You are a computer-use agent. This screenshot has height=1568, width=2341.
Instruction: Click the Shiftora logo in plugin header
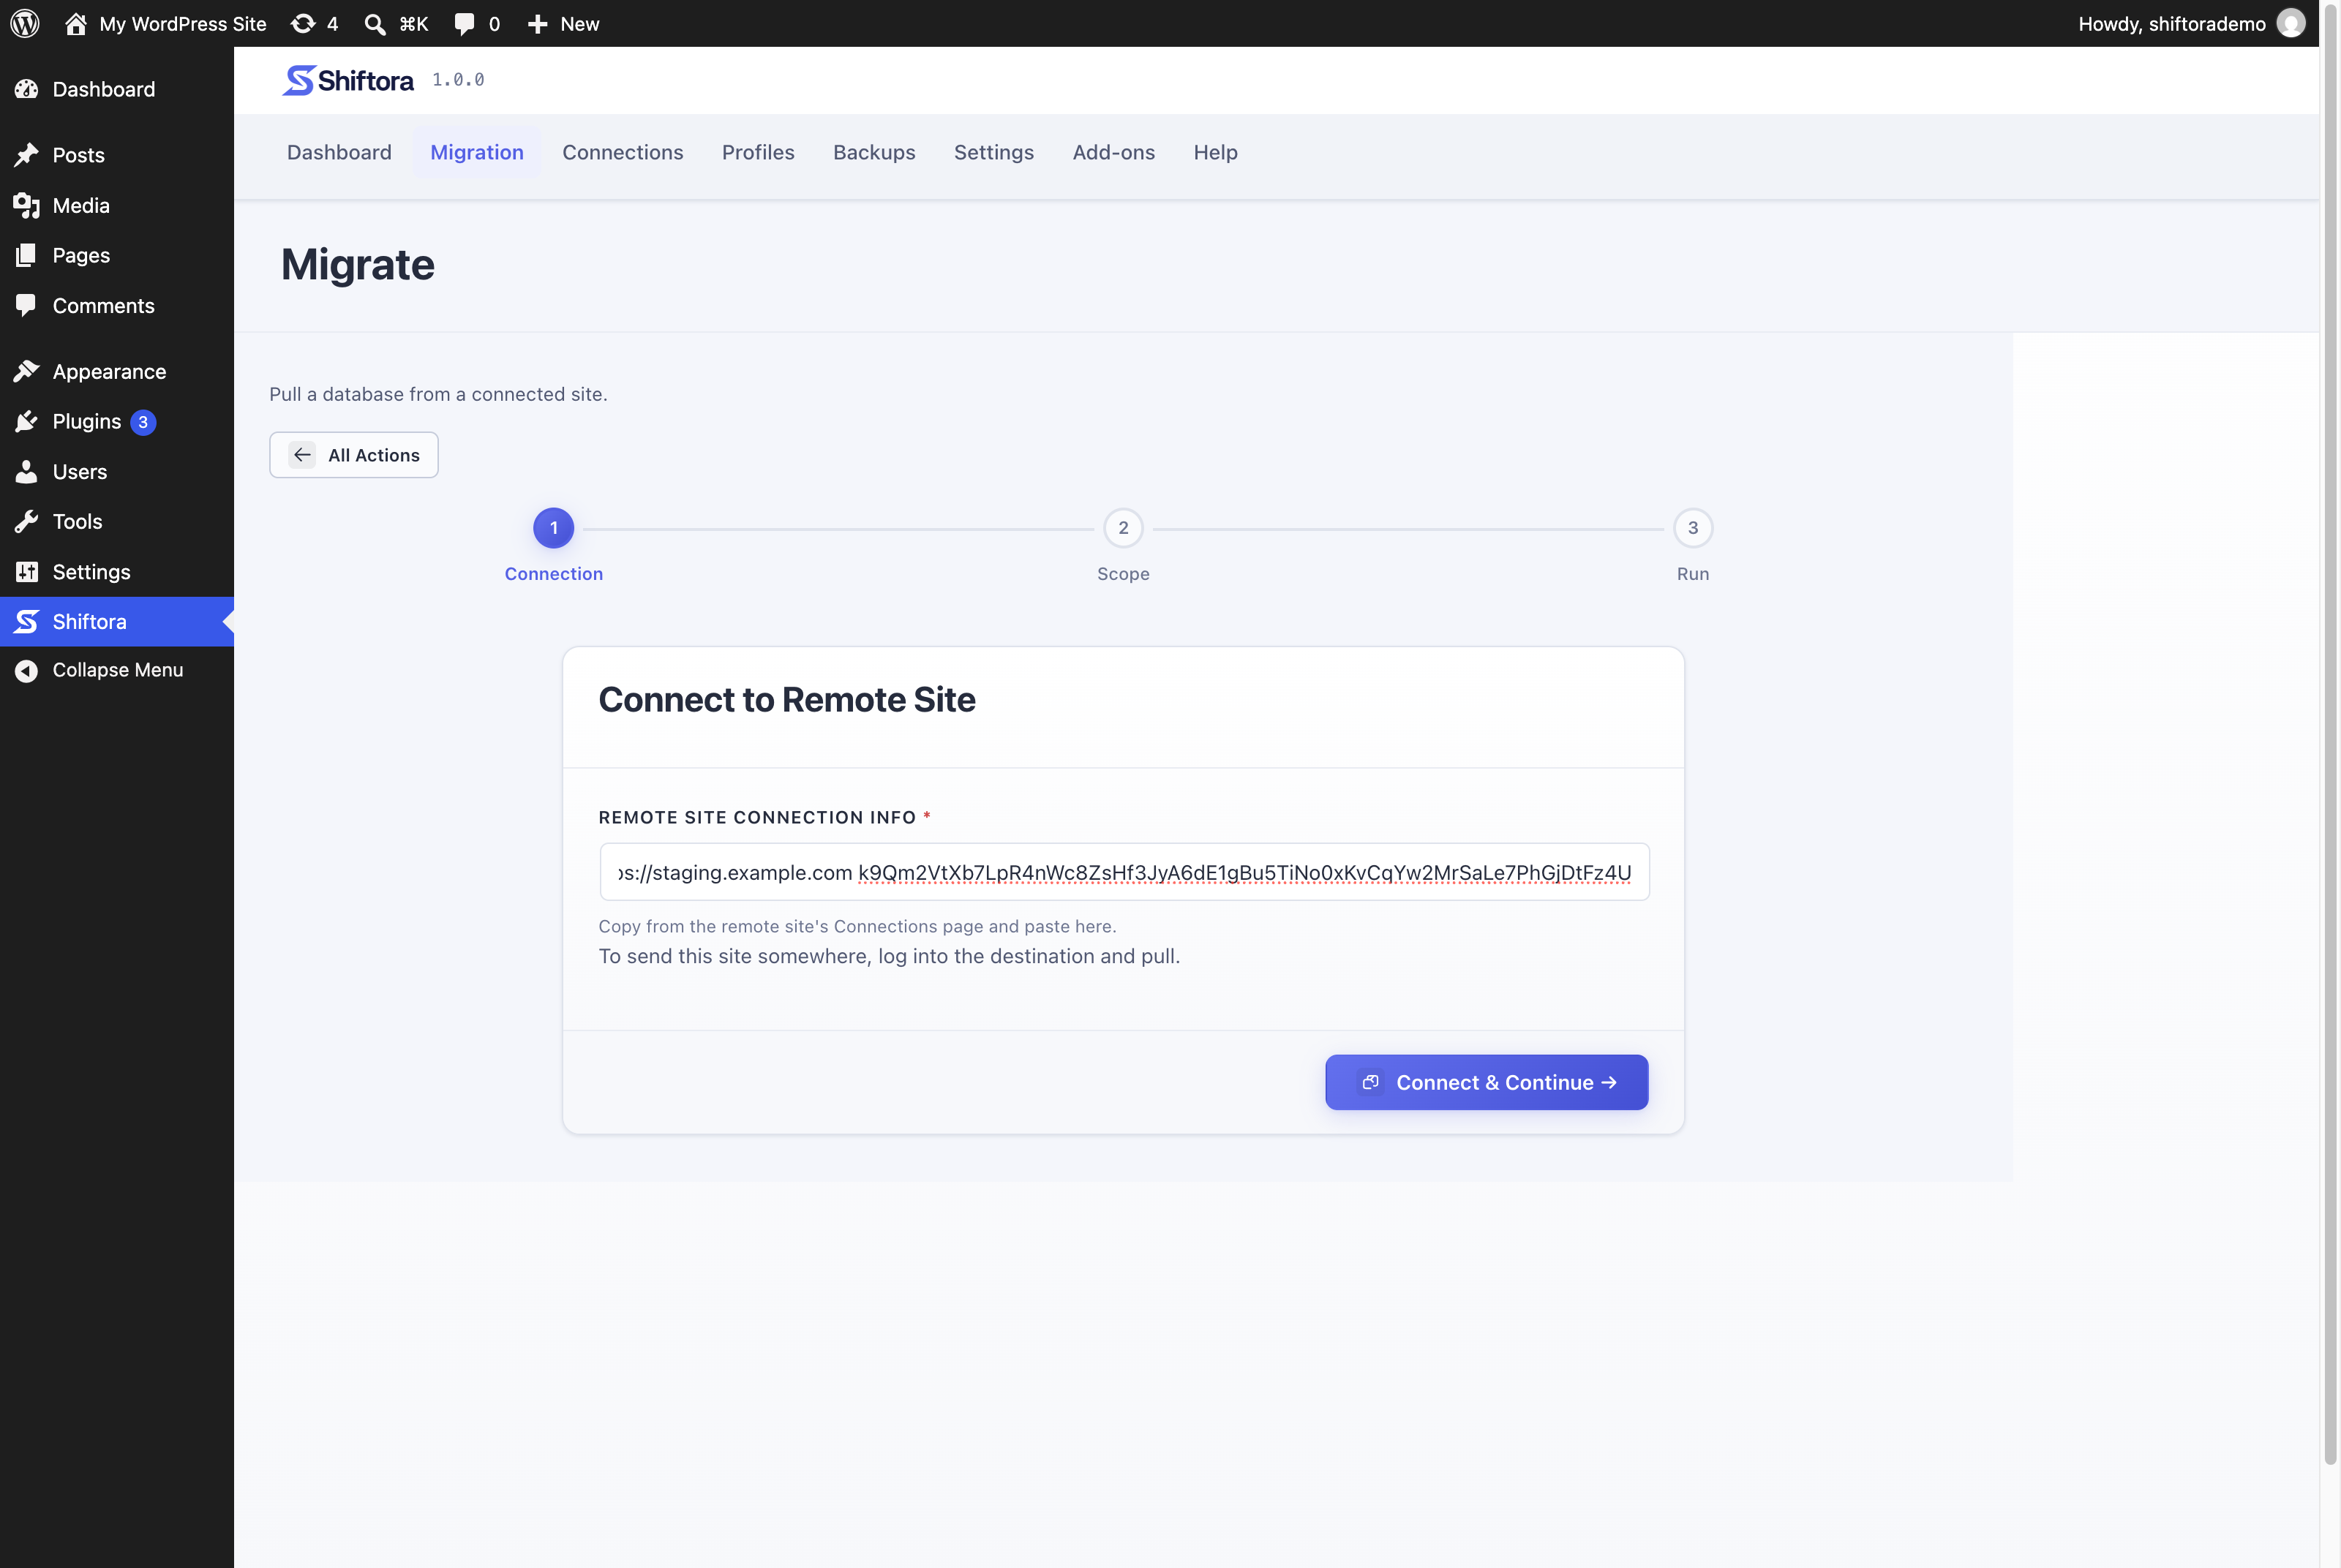[348, 80]
